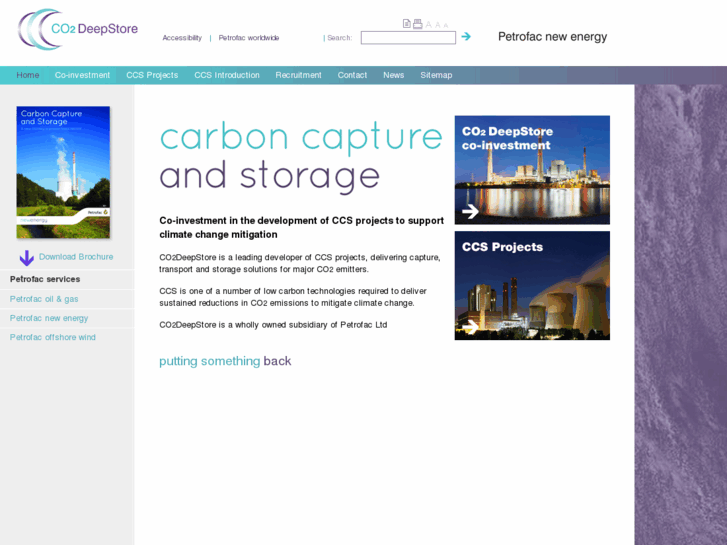727x545 pixels.
Task: Click the CO2 DeepStore logo
Action: coord(77,29)
